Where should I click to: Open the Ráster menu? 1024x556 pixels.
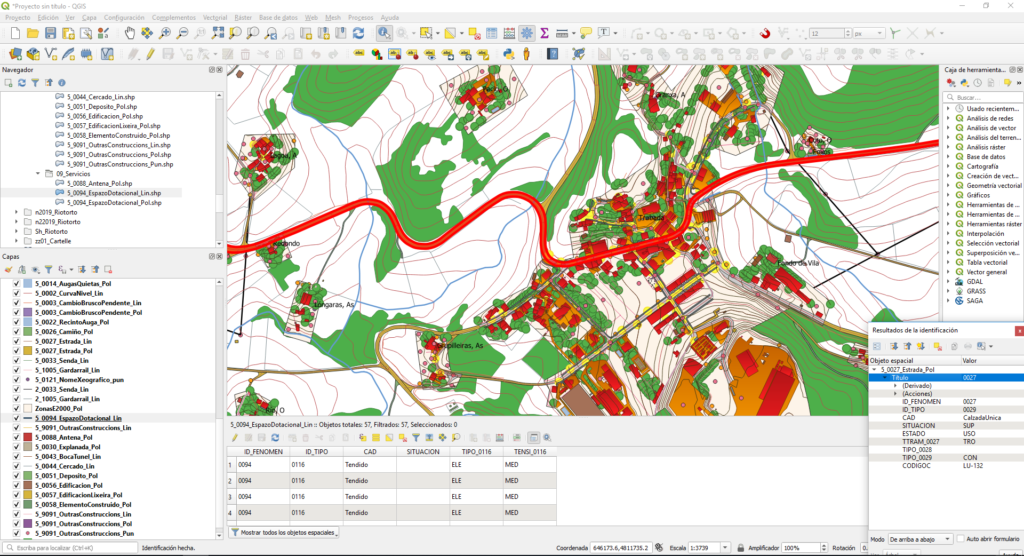point(243,18)
